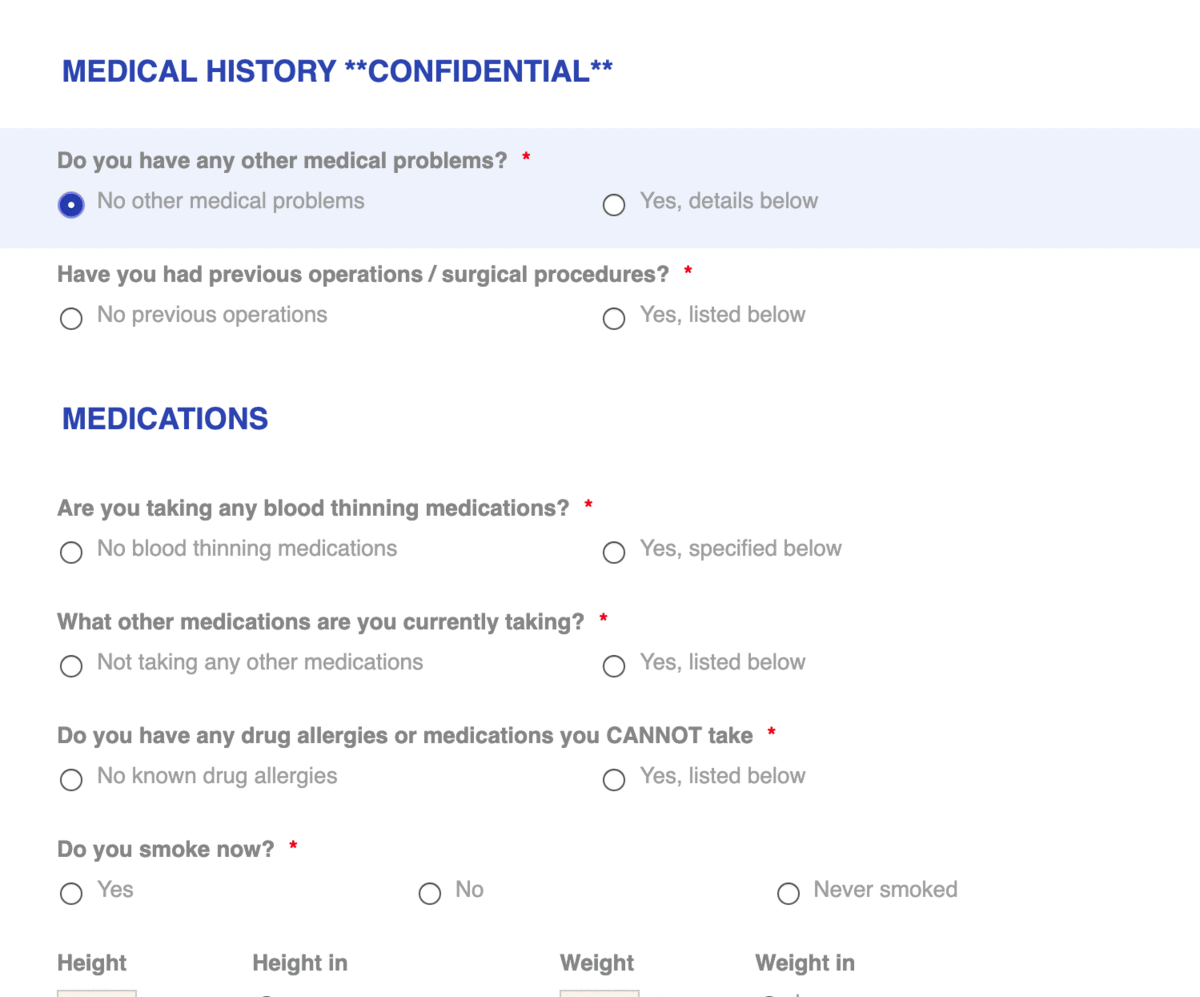1200x997 pixels.
Task: Select the Height in unit radio button
Action: (263, 994)
